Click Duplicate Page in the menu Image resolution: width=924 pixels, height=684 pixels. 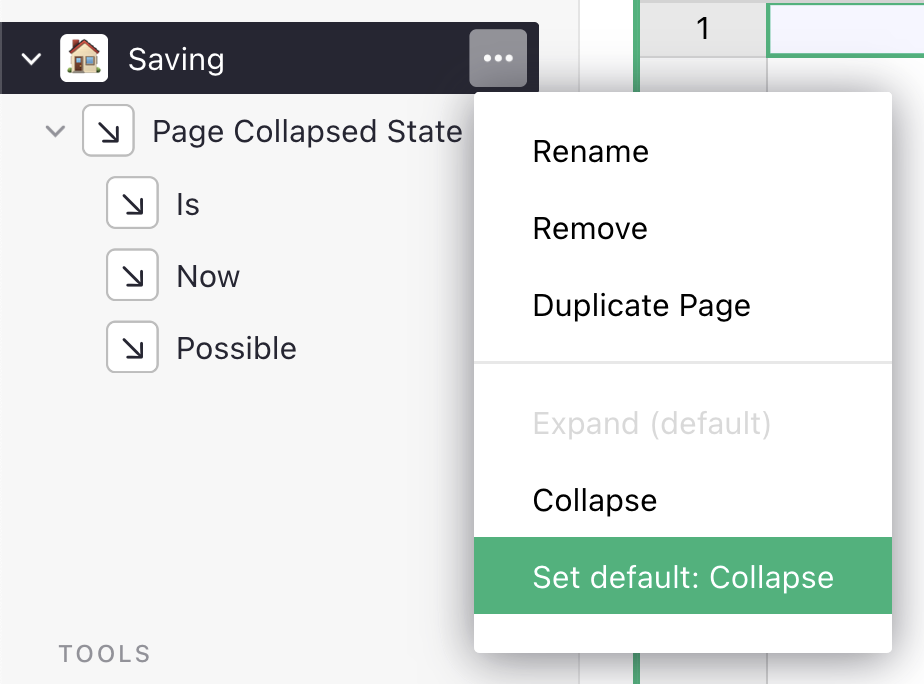click(641, 305)
